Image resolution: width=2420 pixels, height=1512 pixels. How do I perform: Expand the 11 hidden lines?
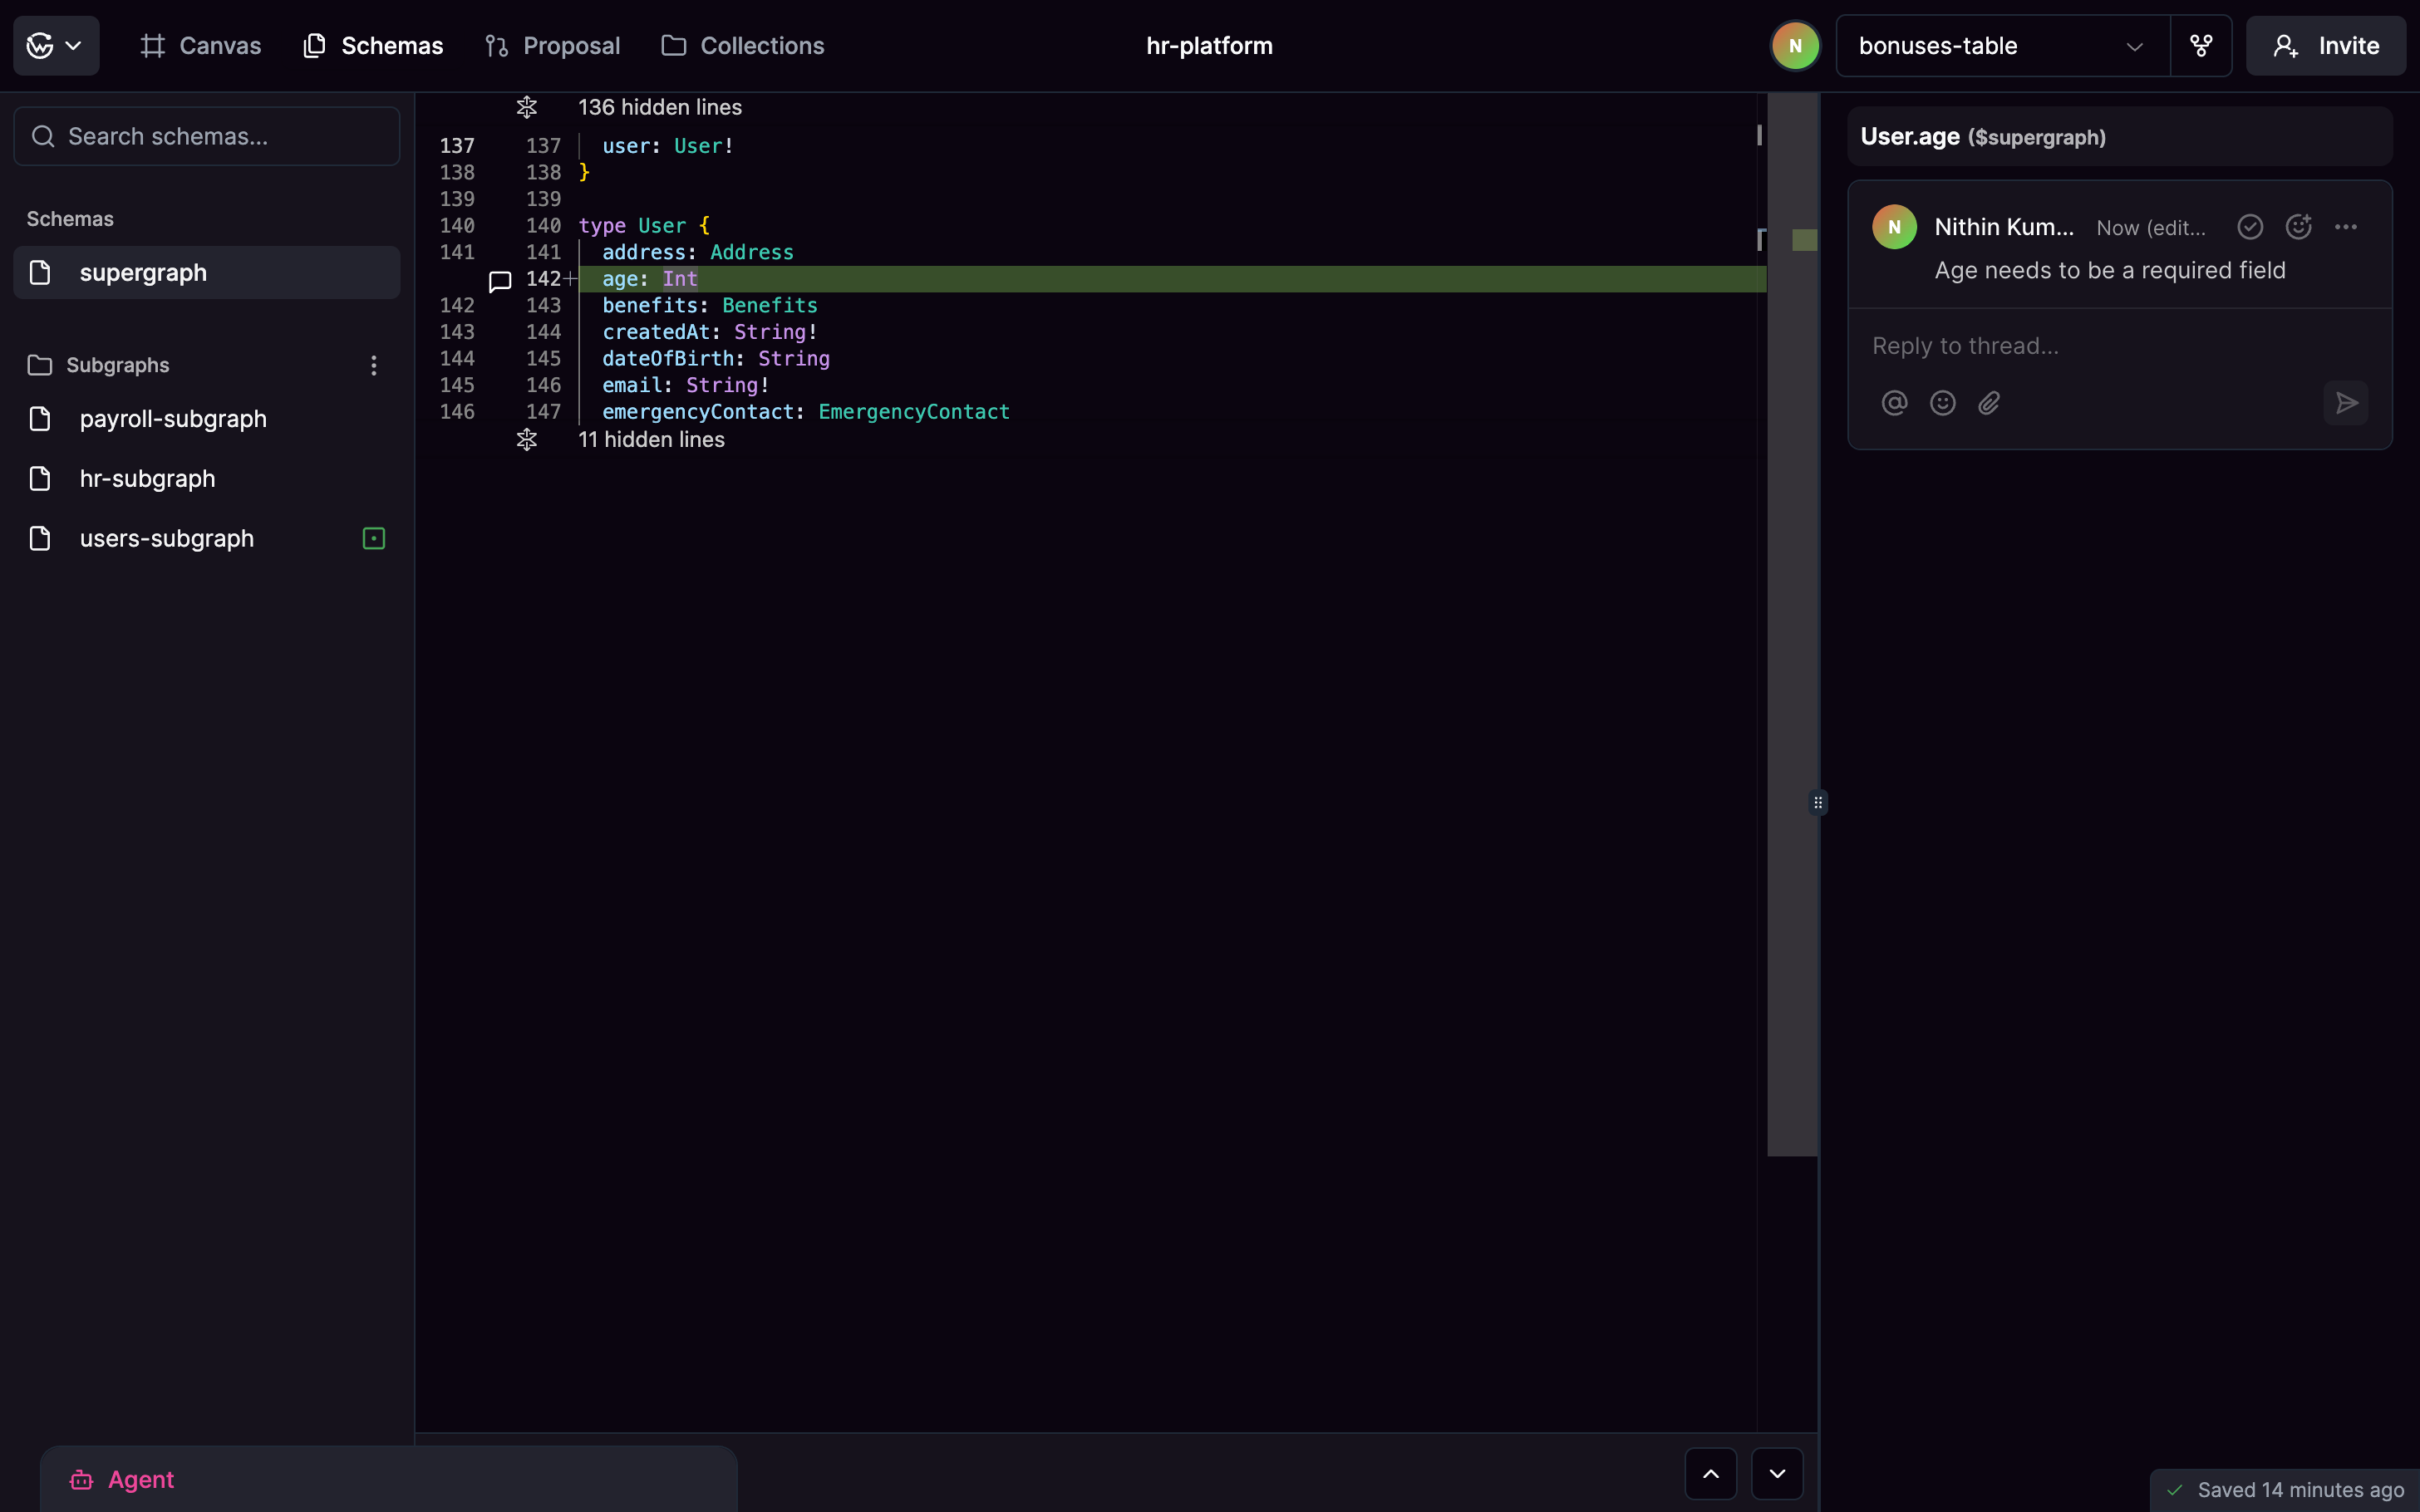(x=527, y=440)
